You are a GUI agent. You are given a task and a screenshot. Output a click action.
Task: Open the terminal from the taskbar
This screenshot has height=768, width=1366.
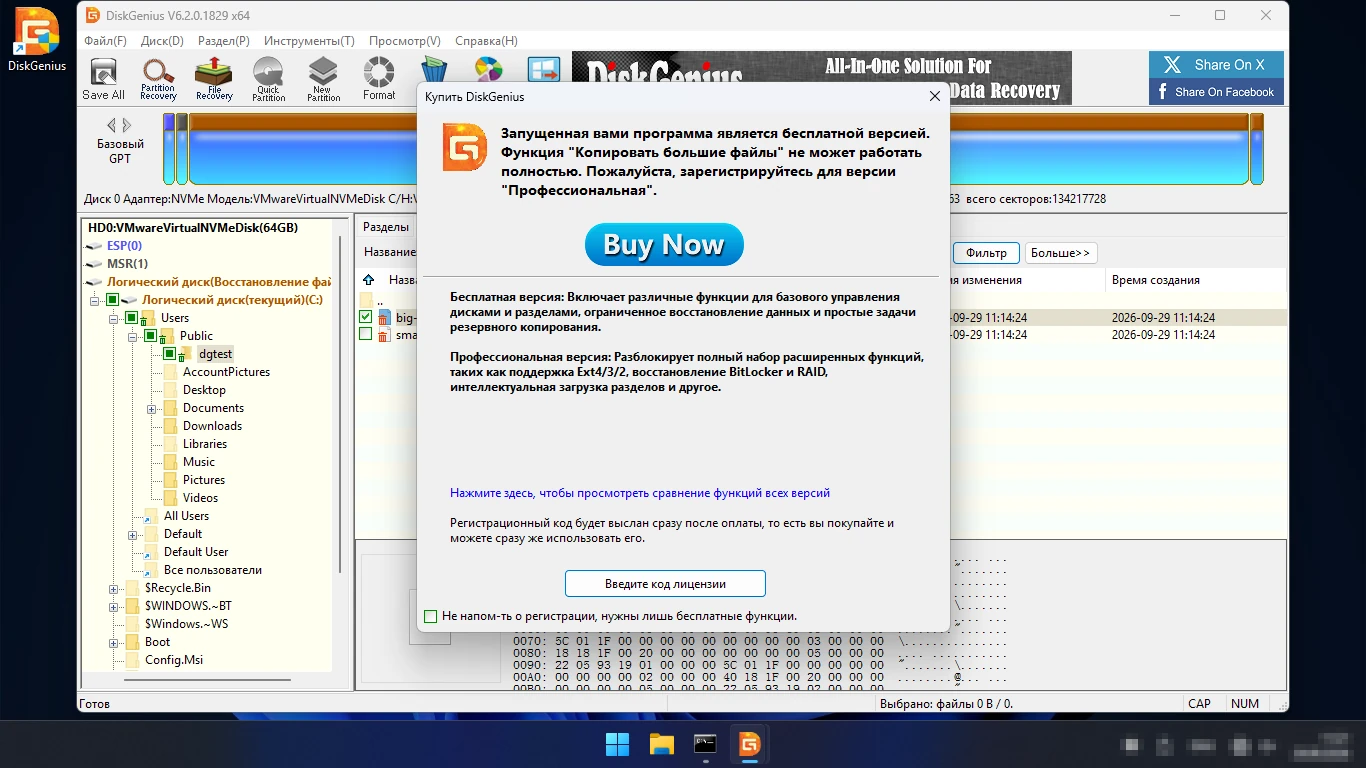coord(706,744)
